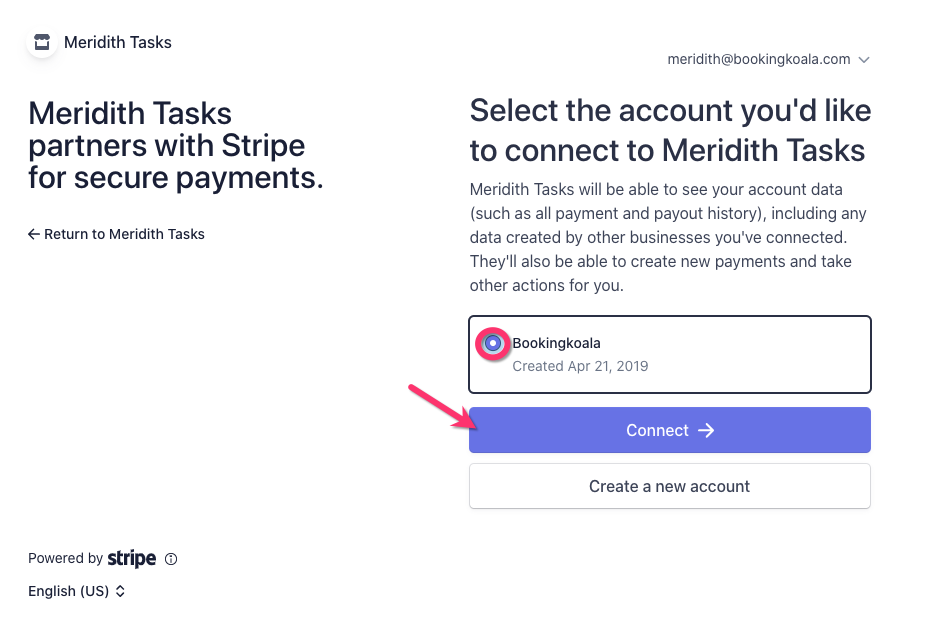926x634 pixels.
Task: Click the Powered by text
Action: pos(65,559)
